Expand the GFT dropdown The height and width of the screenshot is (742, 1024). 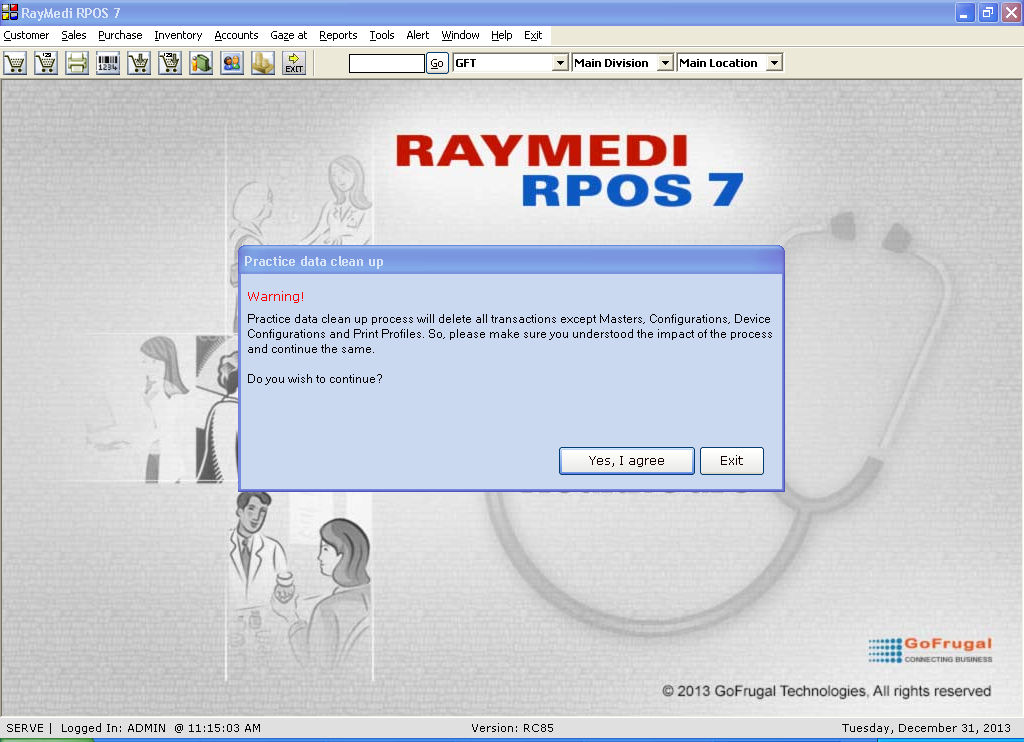[560, 63]
